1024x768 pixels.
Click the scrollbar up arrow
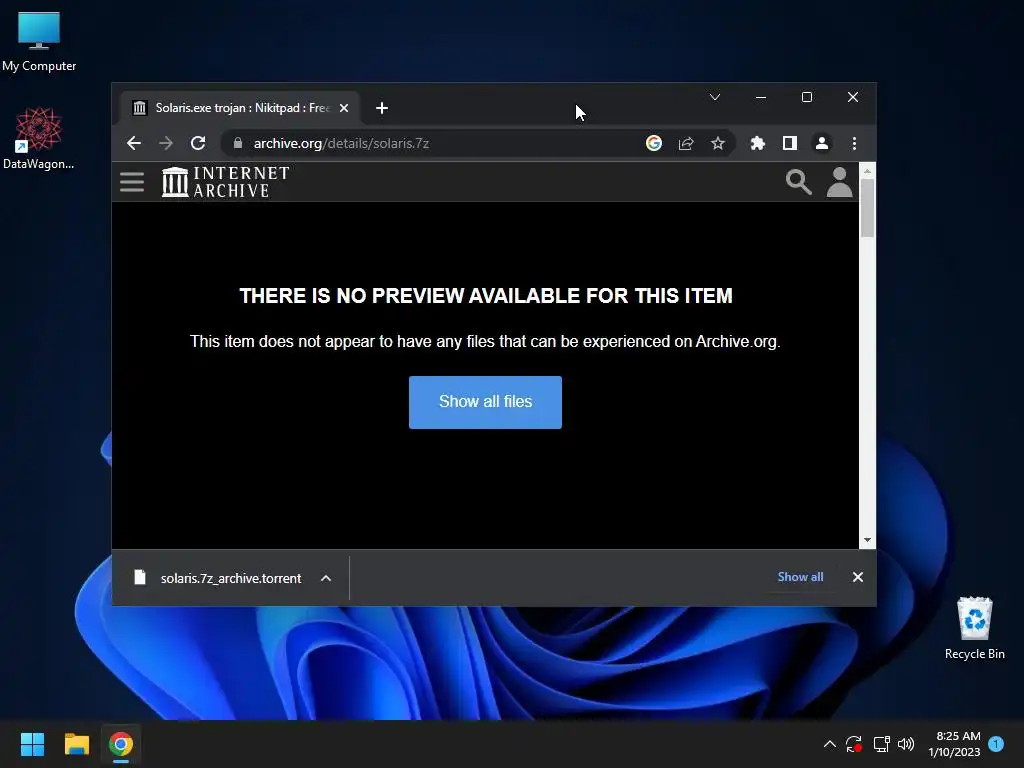tap(867, 171)
